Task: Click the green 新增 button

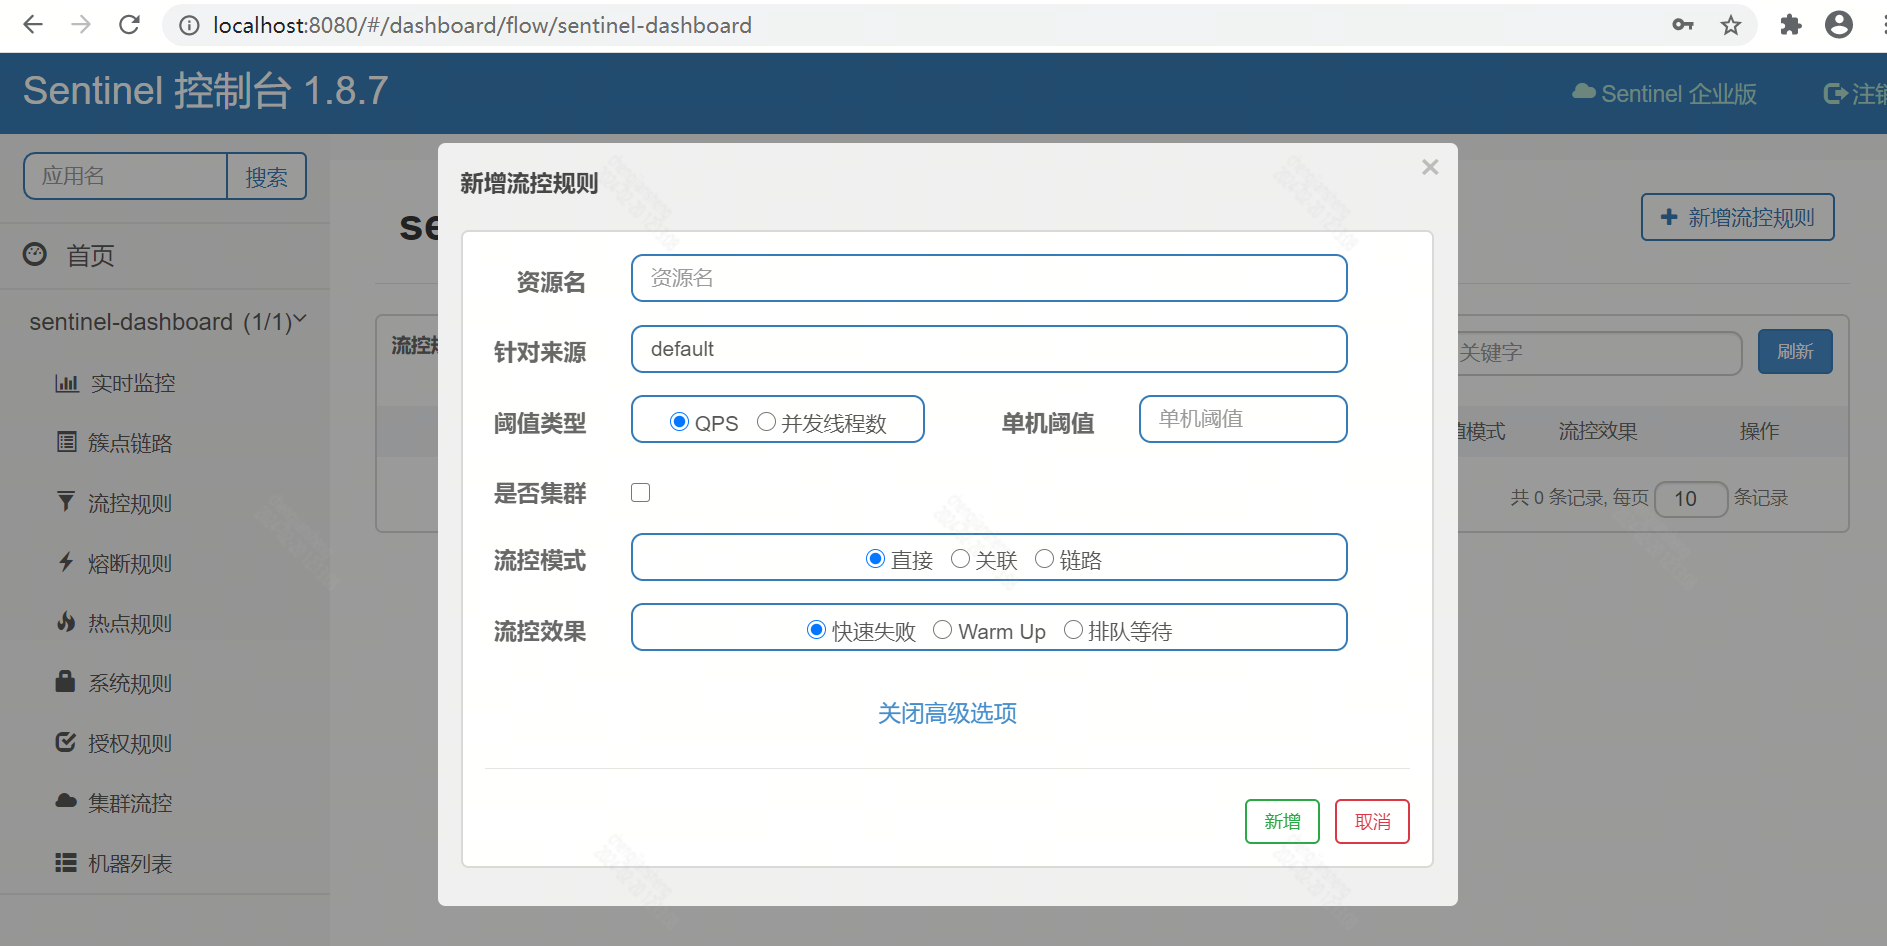Action: point(1282,821)
